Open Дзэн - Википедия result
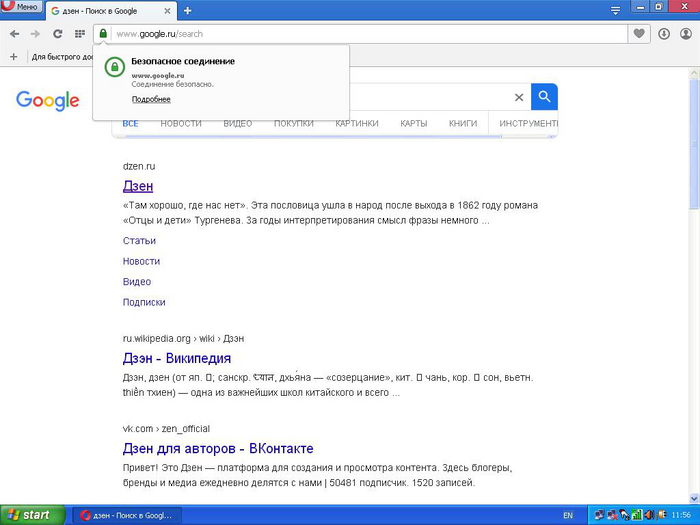This screenshot has height=525, width=700. 177,358
